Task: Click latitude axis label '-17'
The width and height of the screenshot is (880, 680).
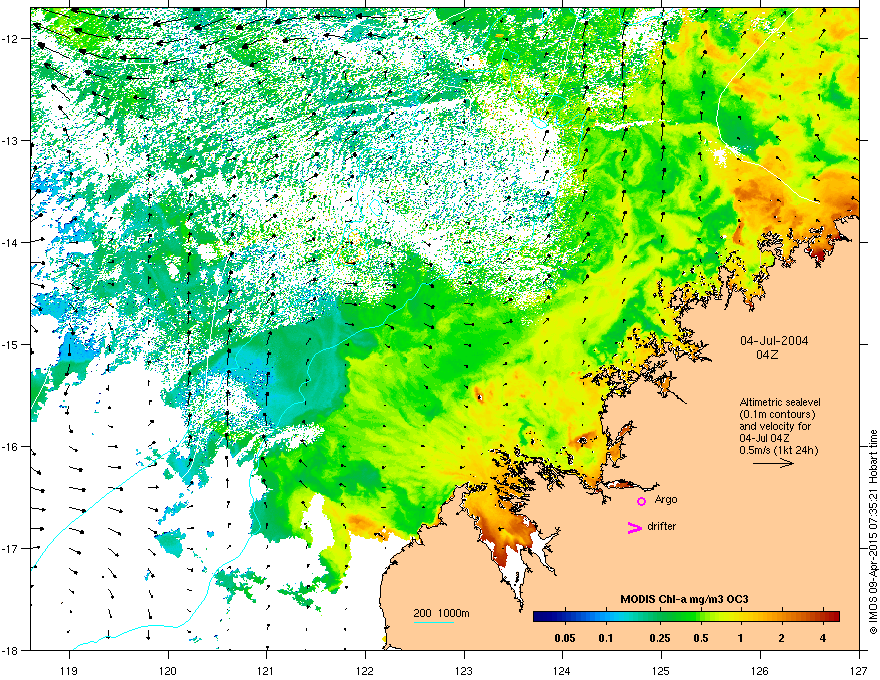Action: [x=11, y=548]
